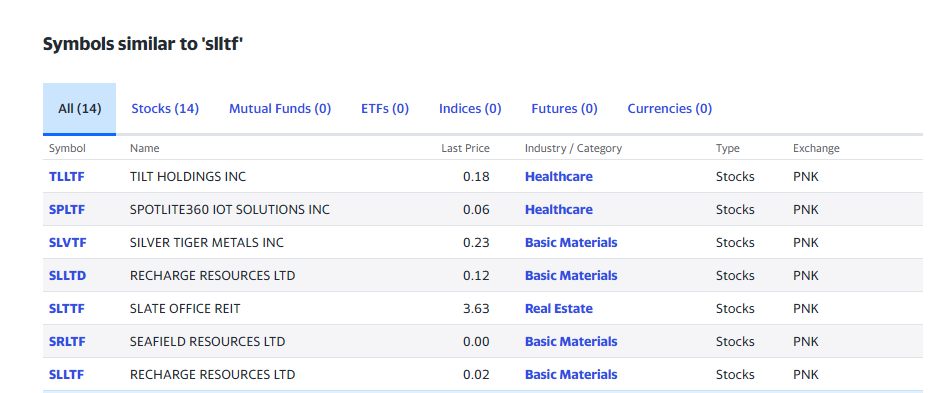Click the 0.12 last price value
Screen dimensions: 944x393
[476, 276]
